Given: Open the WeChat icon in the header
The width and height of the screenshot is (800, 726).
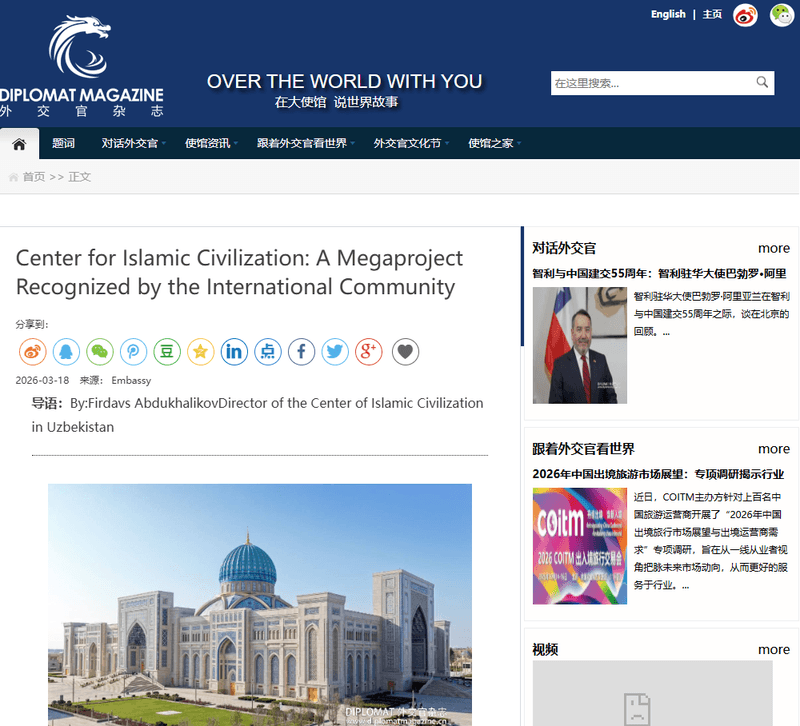Looking at the screenshot, I should click(782, 15).
